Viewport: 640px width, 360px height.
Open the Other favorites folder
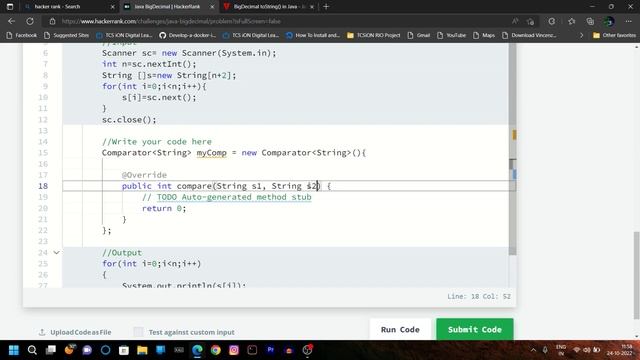point(614,35)
